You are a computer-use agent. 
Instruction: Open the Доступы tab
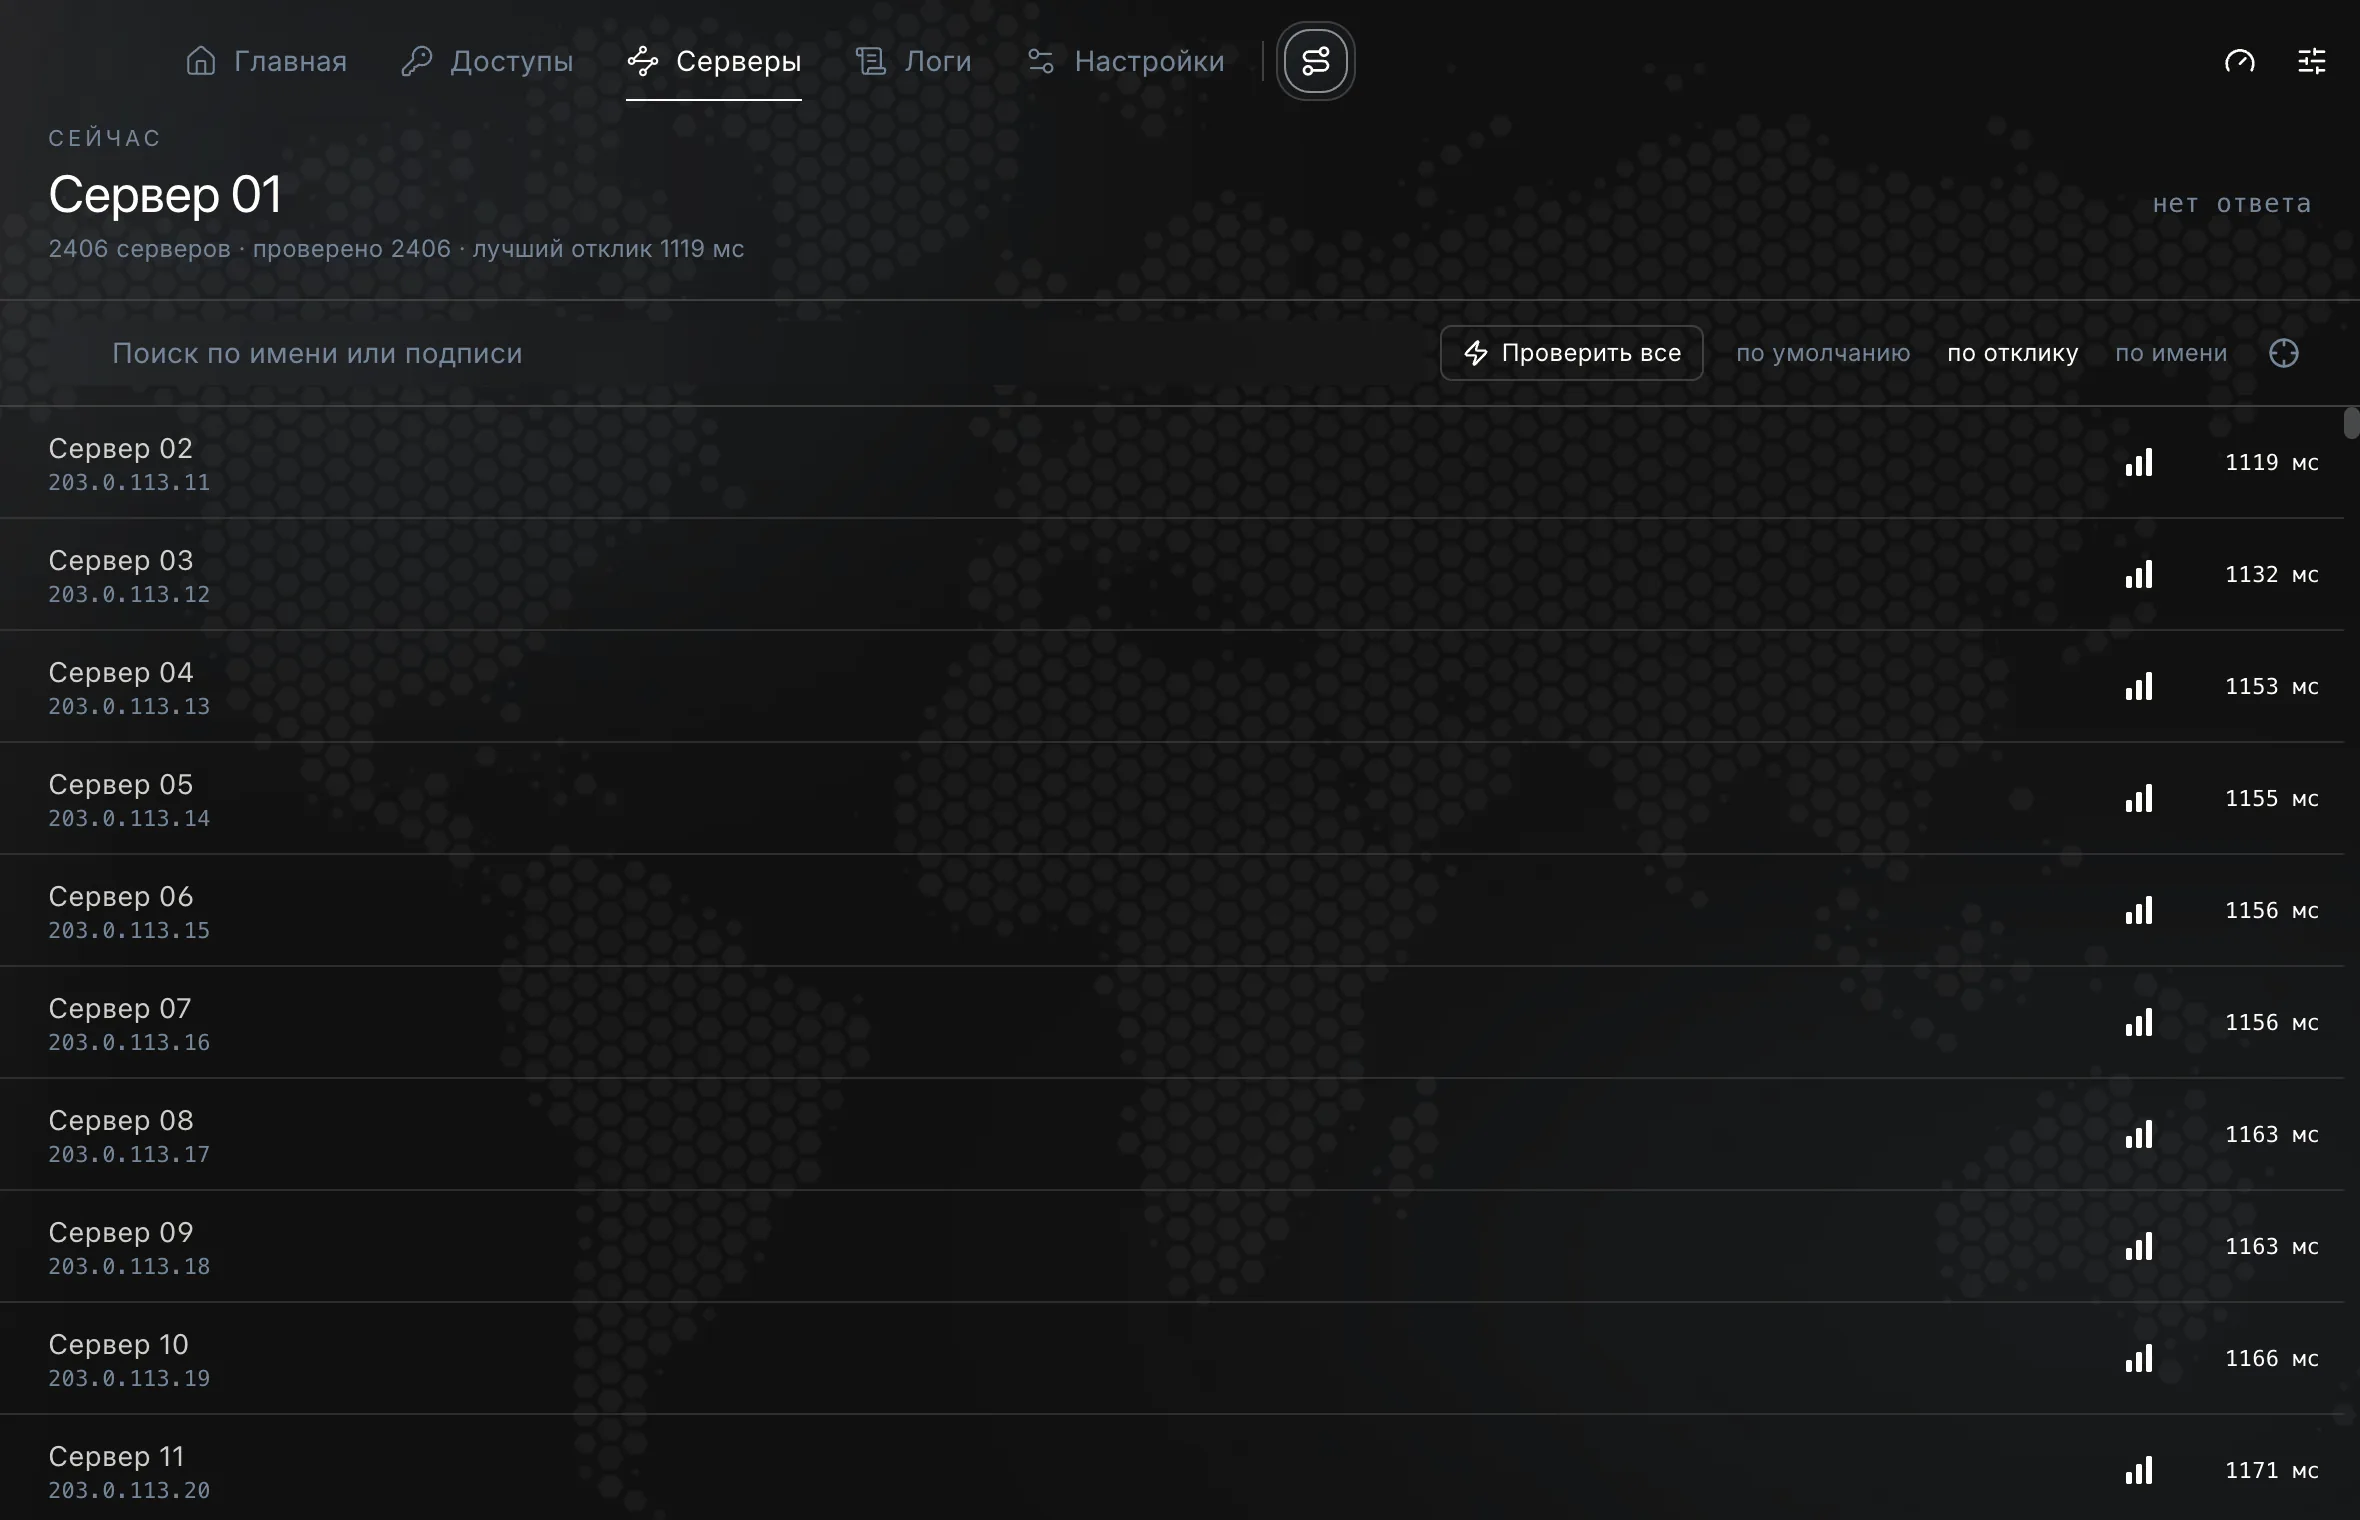pyautogui.click(x=487, y=61)
